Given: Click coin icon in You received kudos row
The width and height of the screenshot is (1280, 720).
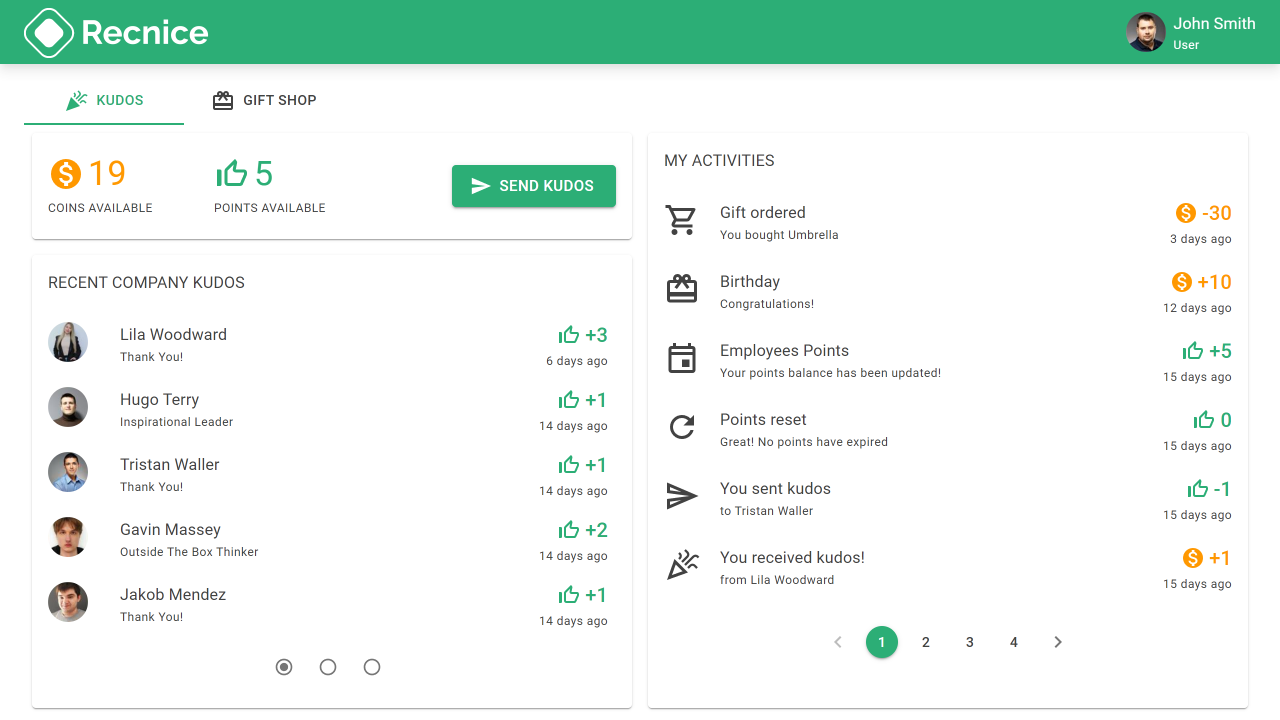Looking at the screenshot, I should point(1193,558).
